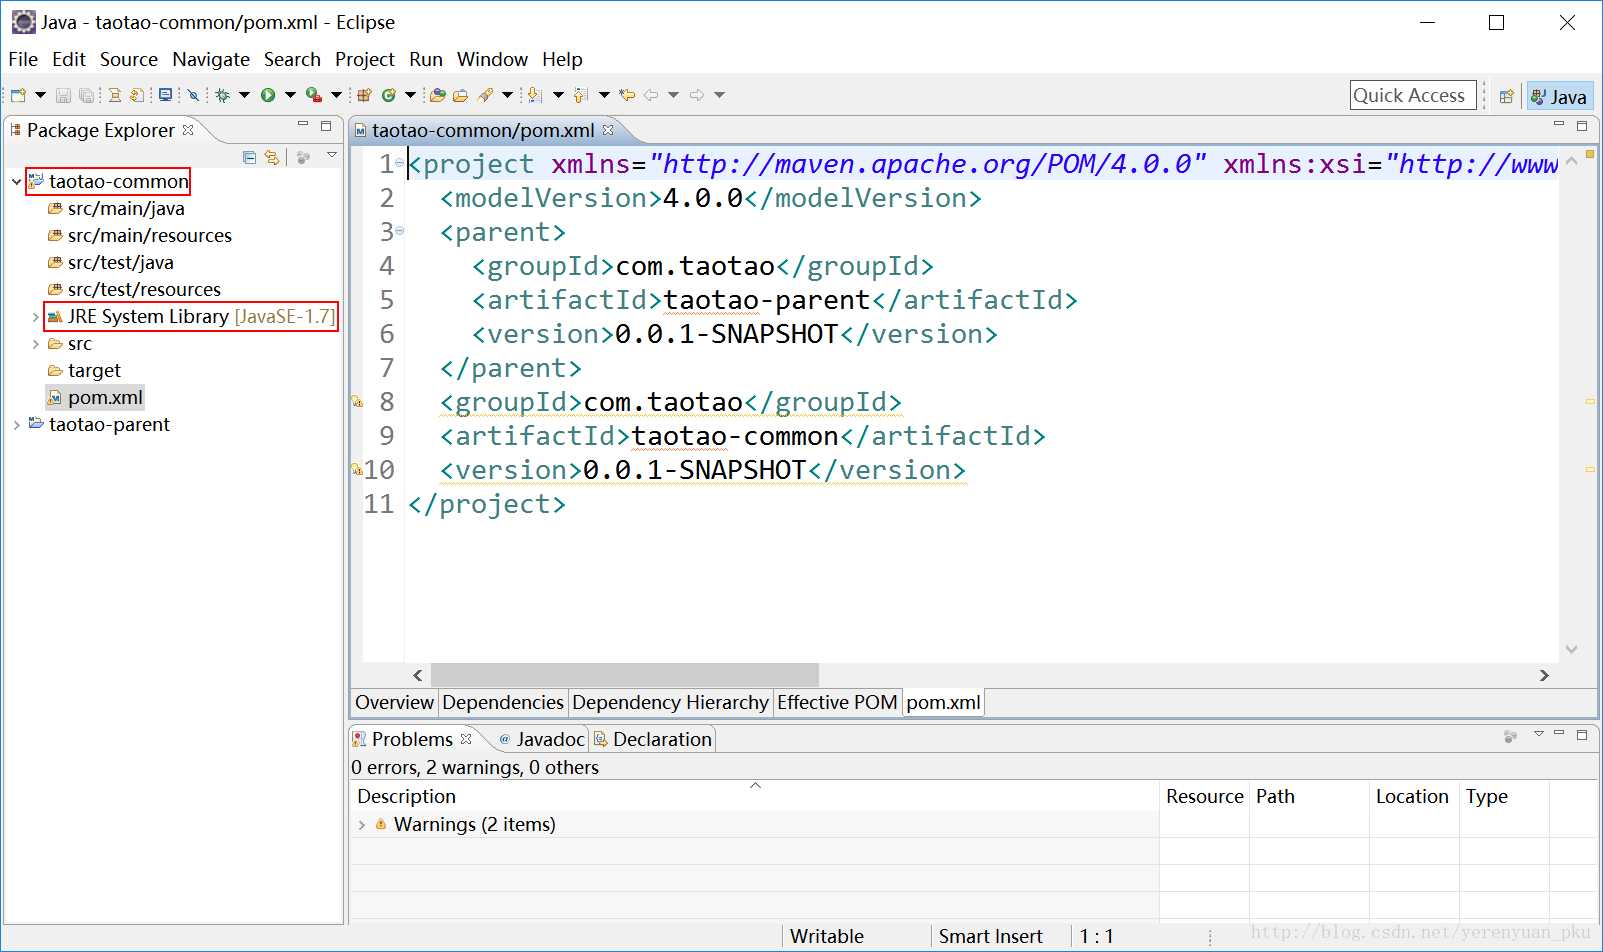Click the Open Task folder icon
1603x952 pixels.
click(460, 95)
